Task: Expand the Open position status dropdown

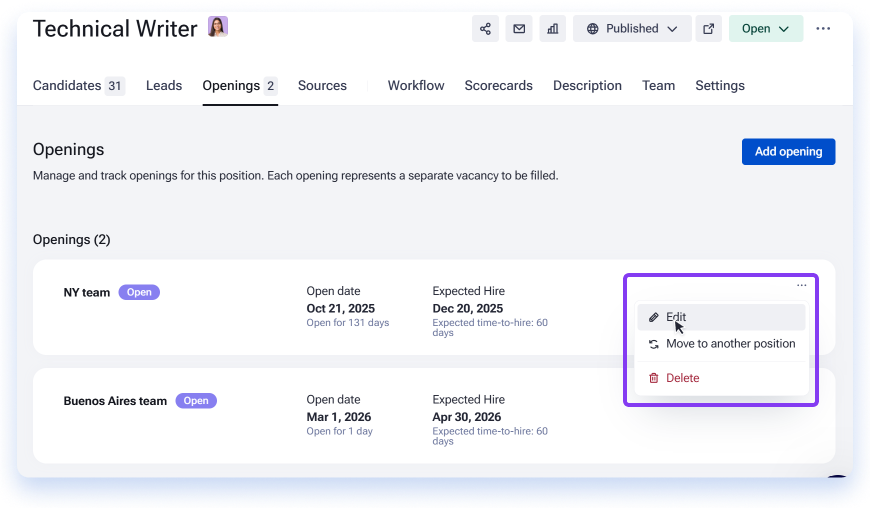Action: click(x=766, y=29)
